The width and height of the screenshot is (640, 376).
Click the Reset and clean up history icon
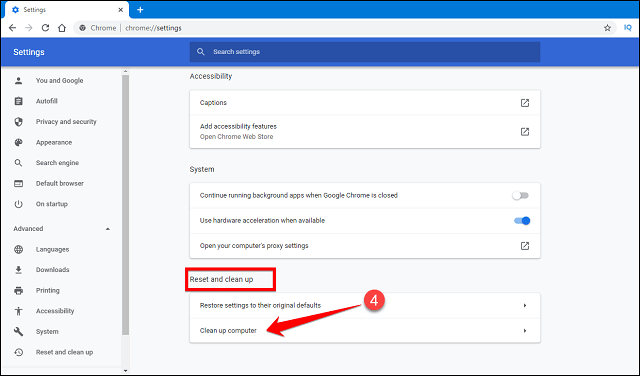[x=18, y=352]
